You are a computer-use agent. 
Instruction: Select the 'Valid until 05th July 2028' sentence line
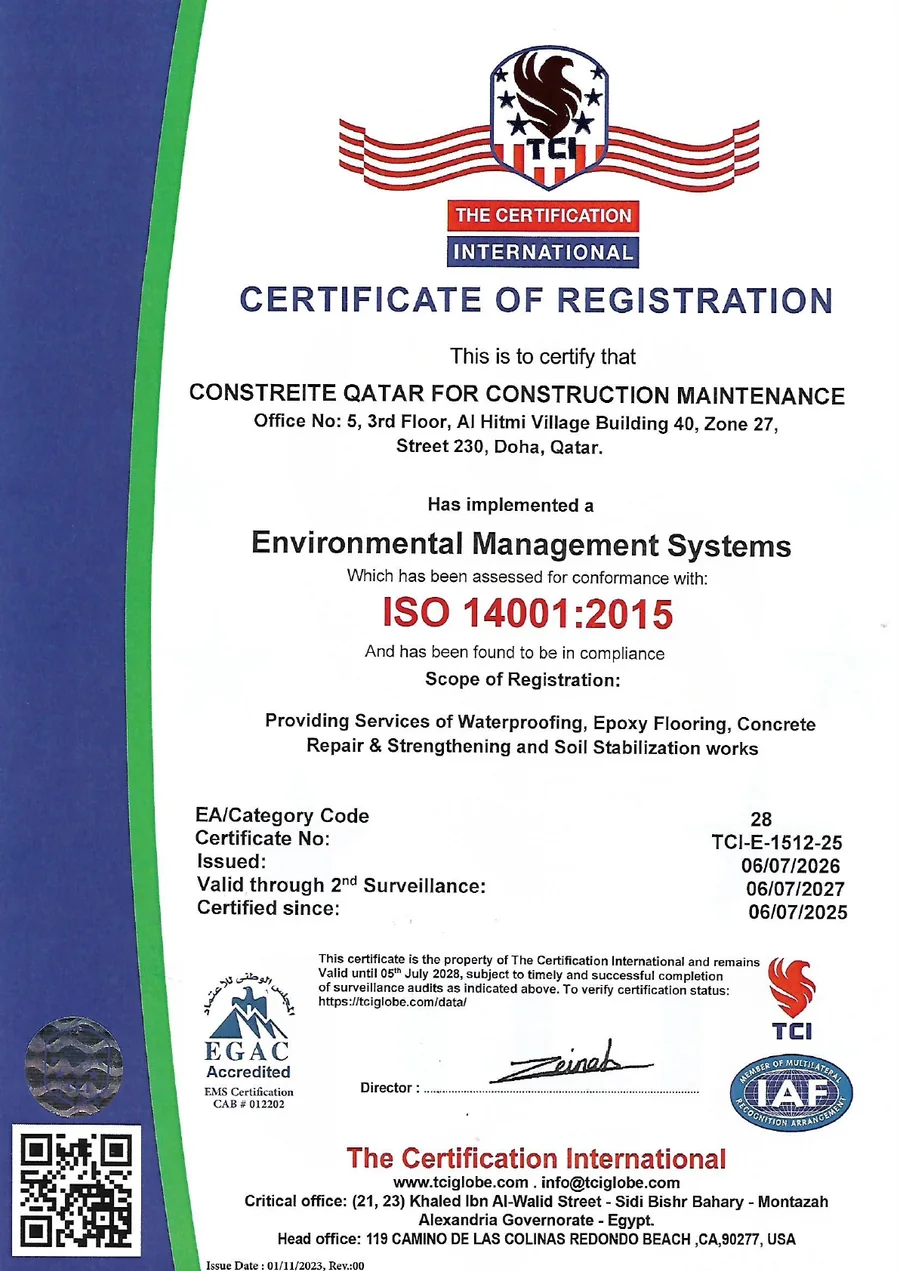click(x=521, y=975)
